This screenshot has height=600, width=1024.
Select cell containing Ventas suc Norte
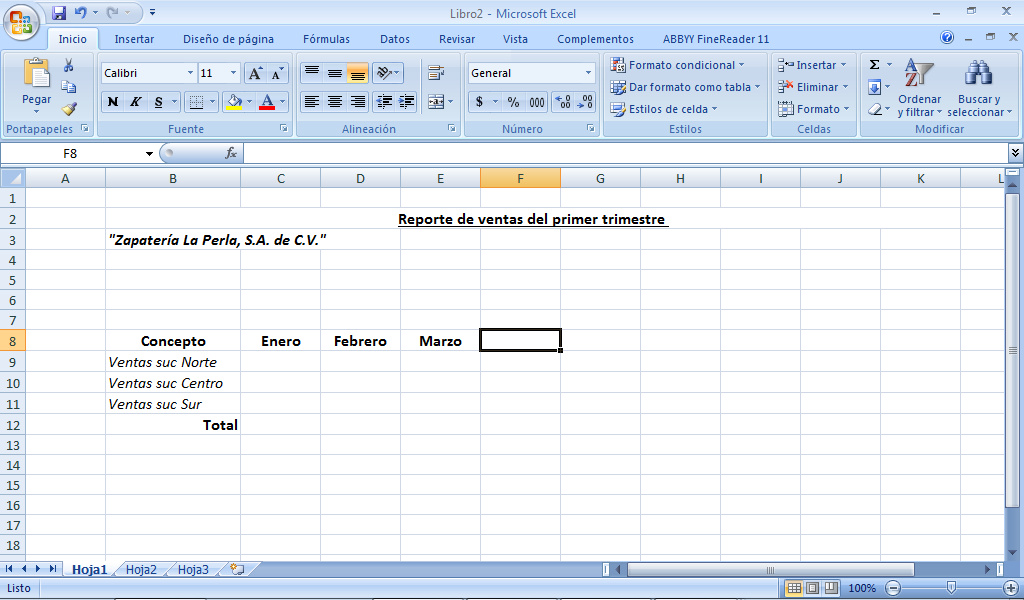point(172,362)
